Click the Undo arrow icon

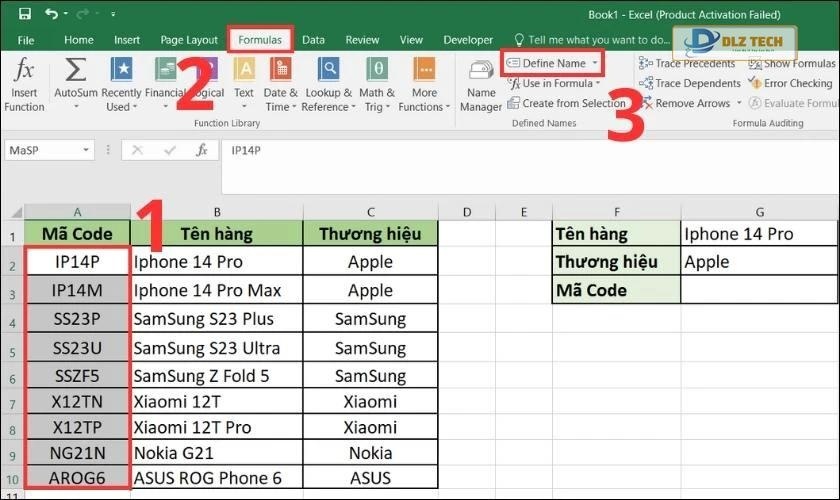pyautogui.click(x=51, y=14)
